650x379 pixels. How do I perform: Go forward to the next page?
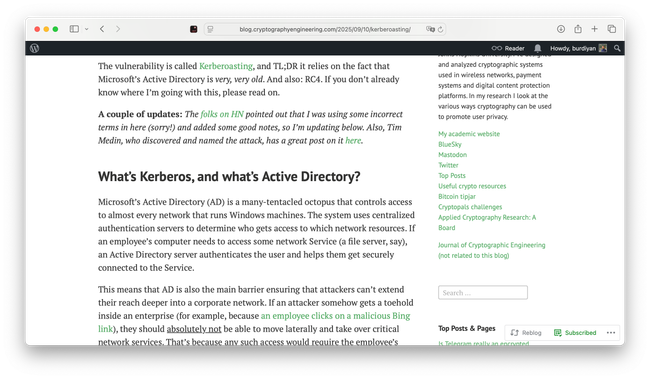pyautogui.click(x=118, y=29)
